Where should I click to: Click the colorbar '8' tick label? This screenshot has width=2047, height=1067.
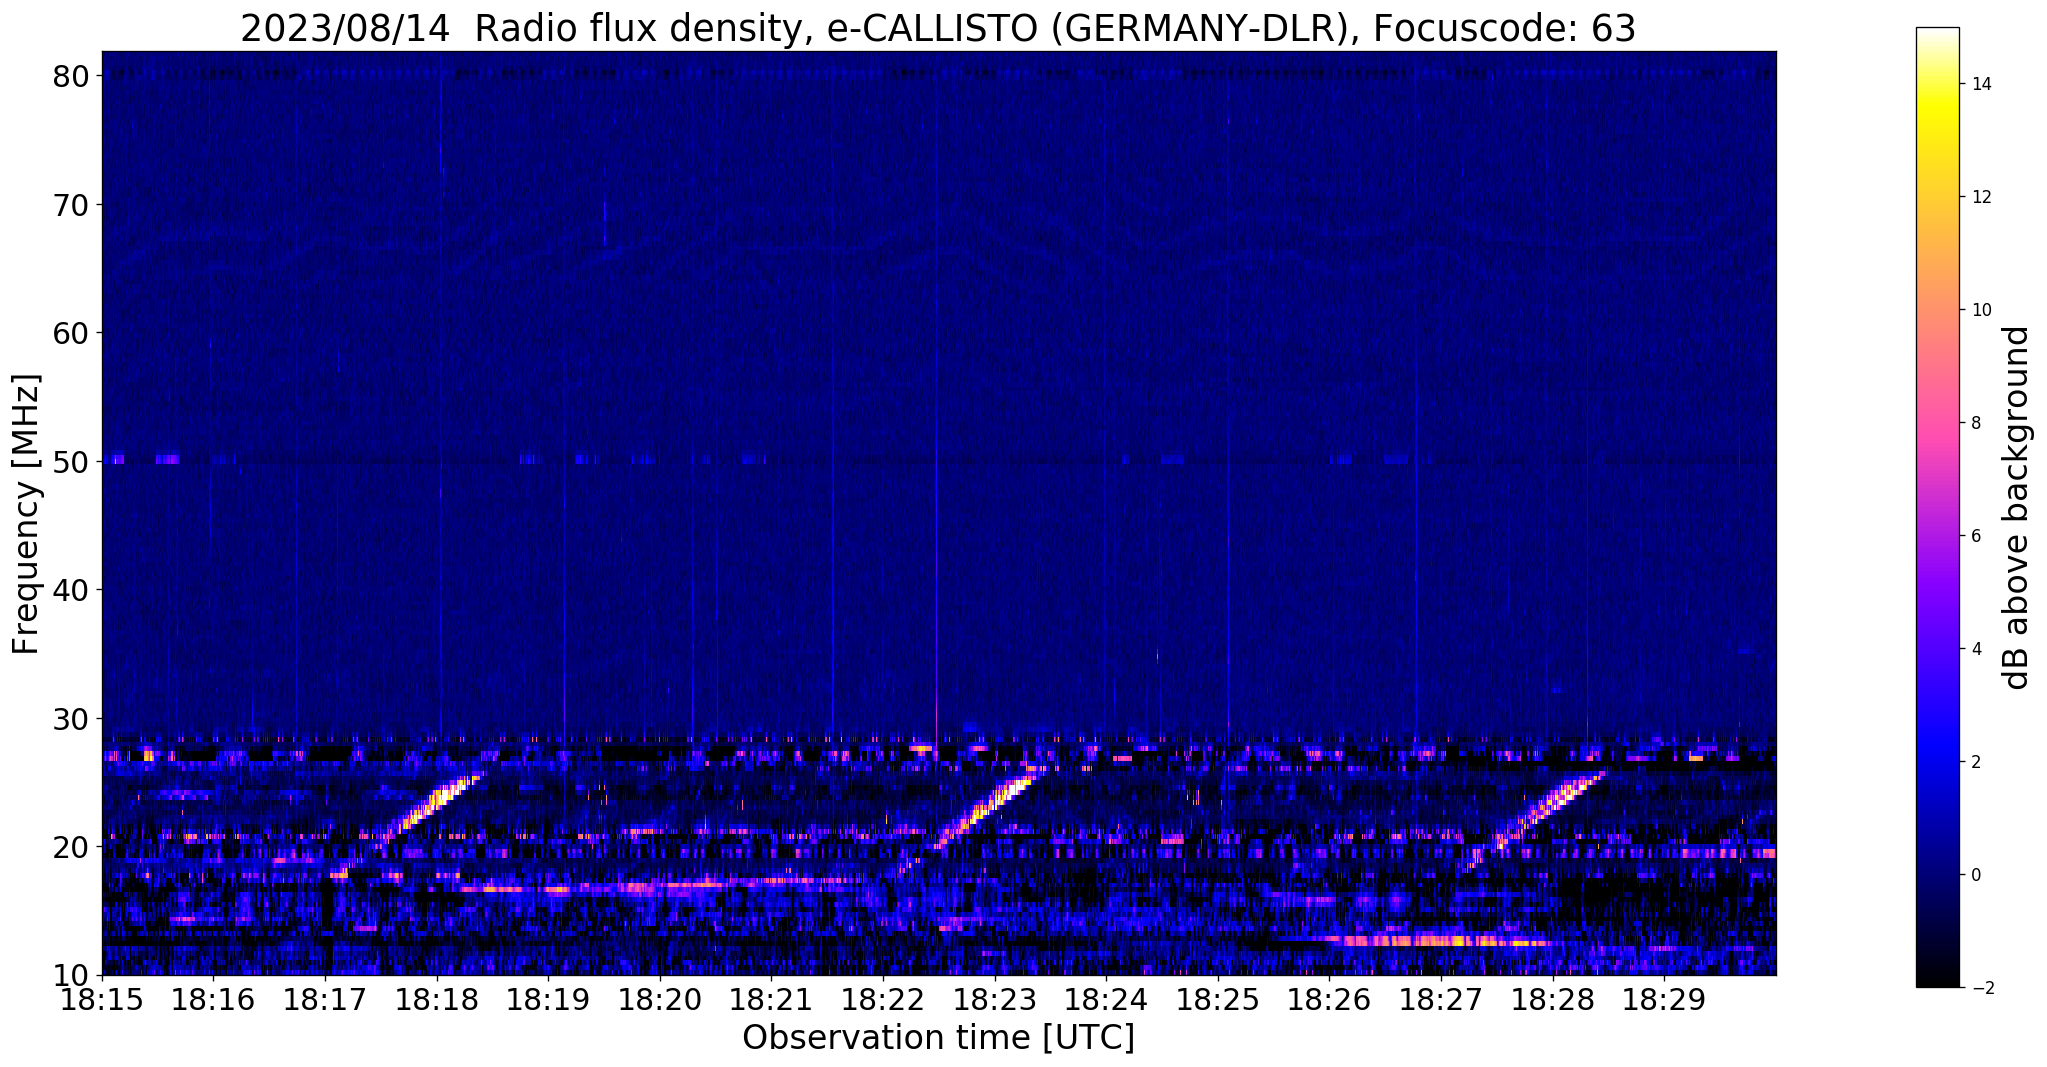click(x=1975, y=423)
